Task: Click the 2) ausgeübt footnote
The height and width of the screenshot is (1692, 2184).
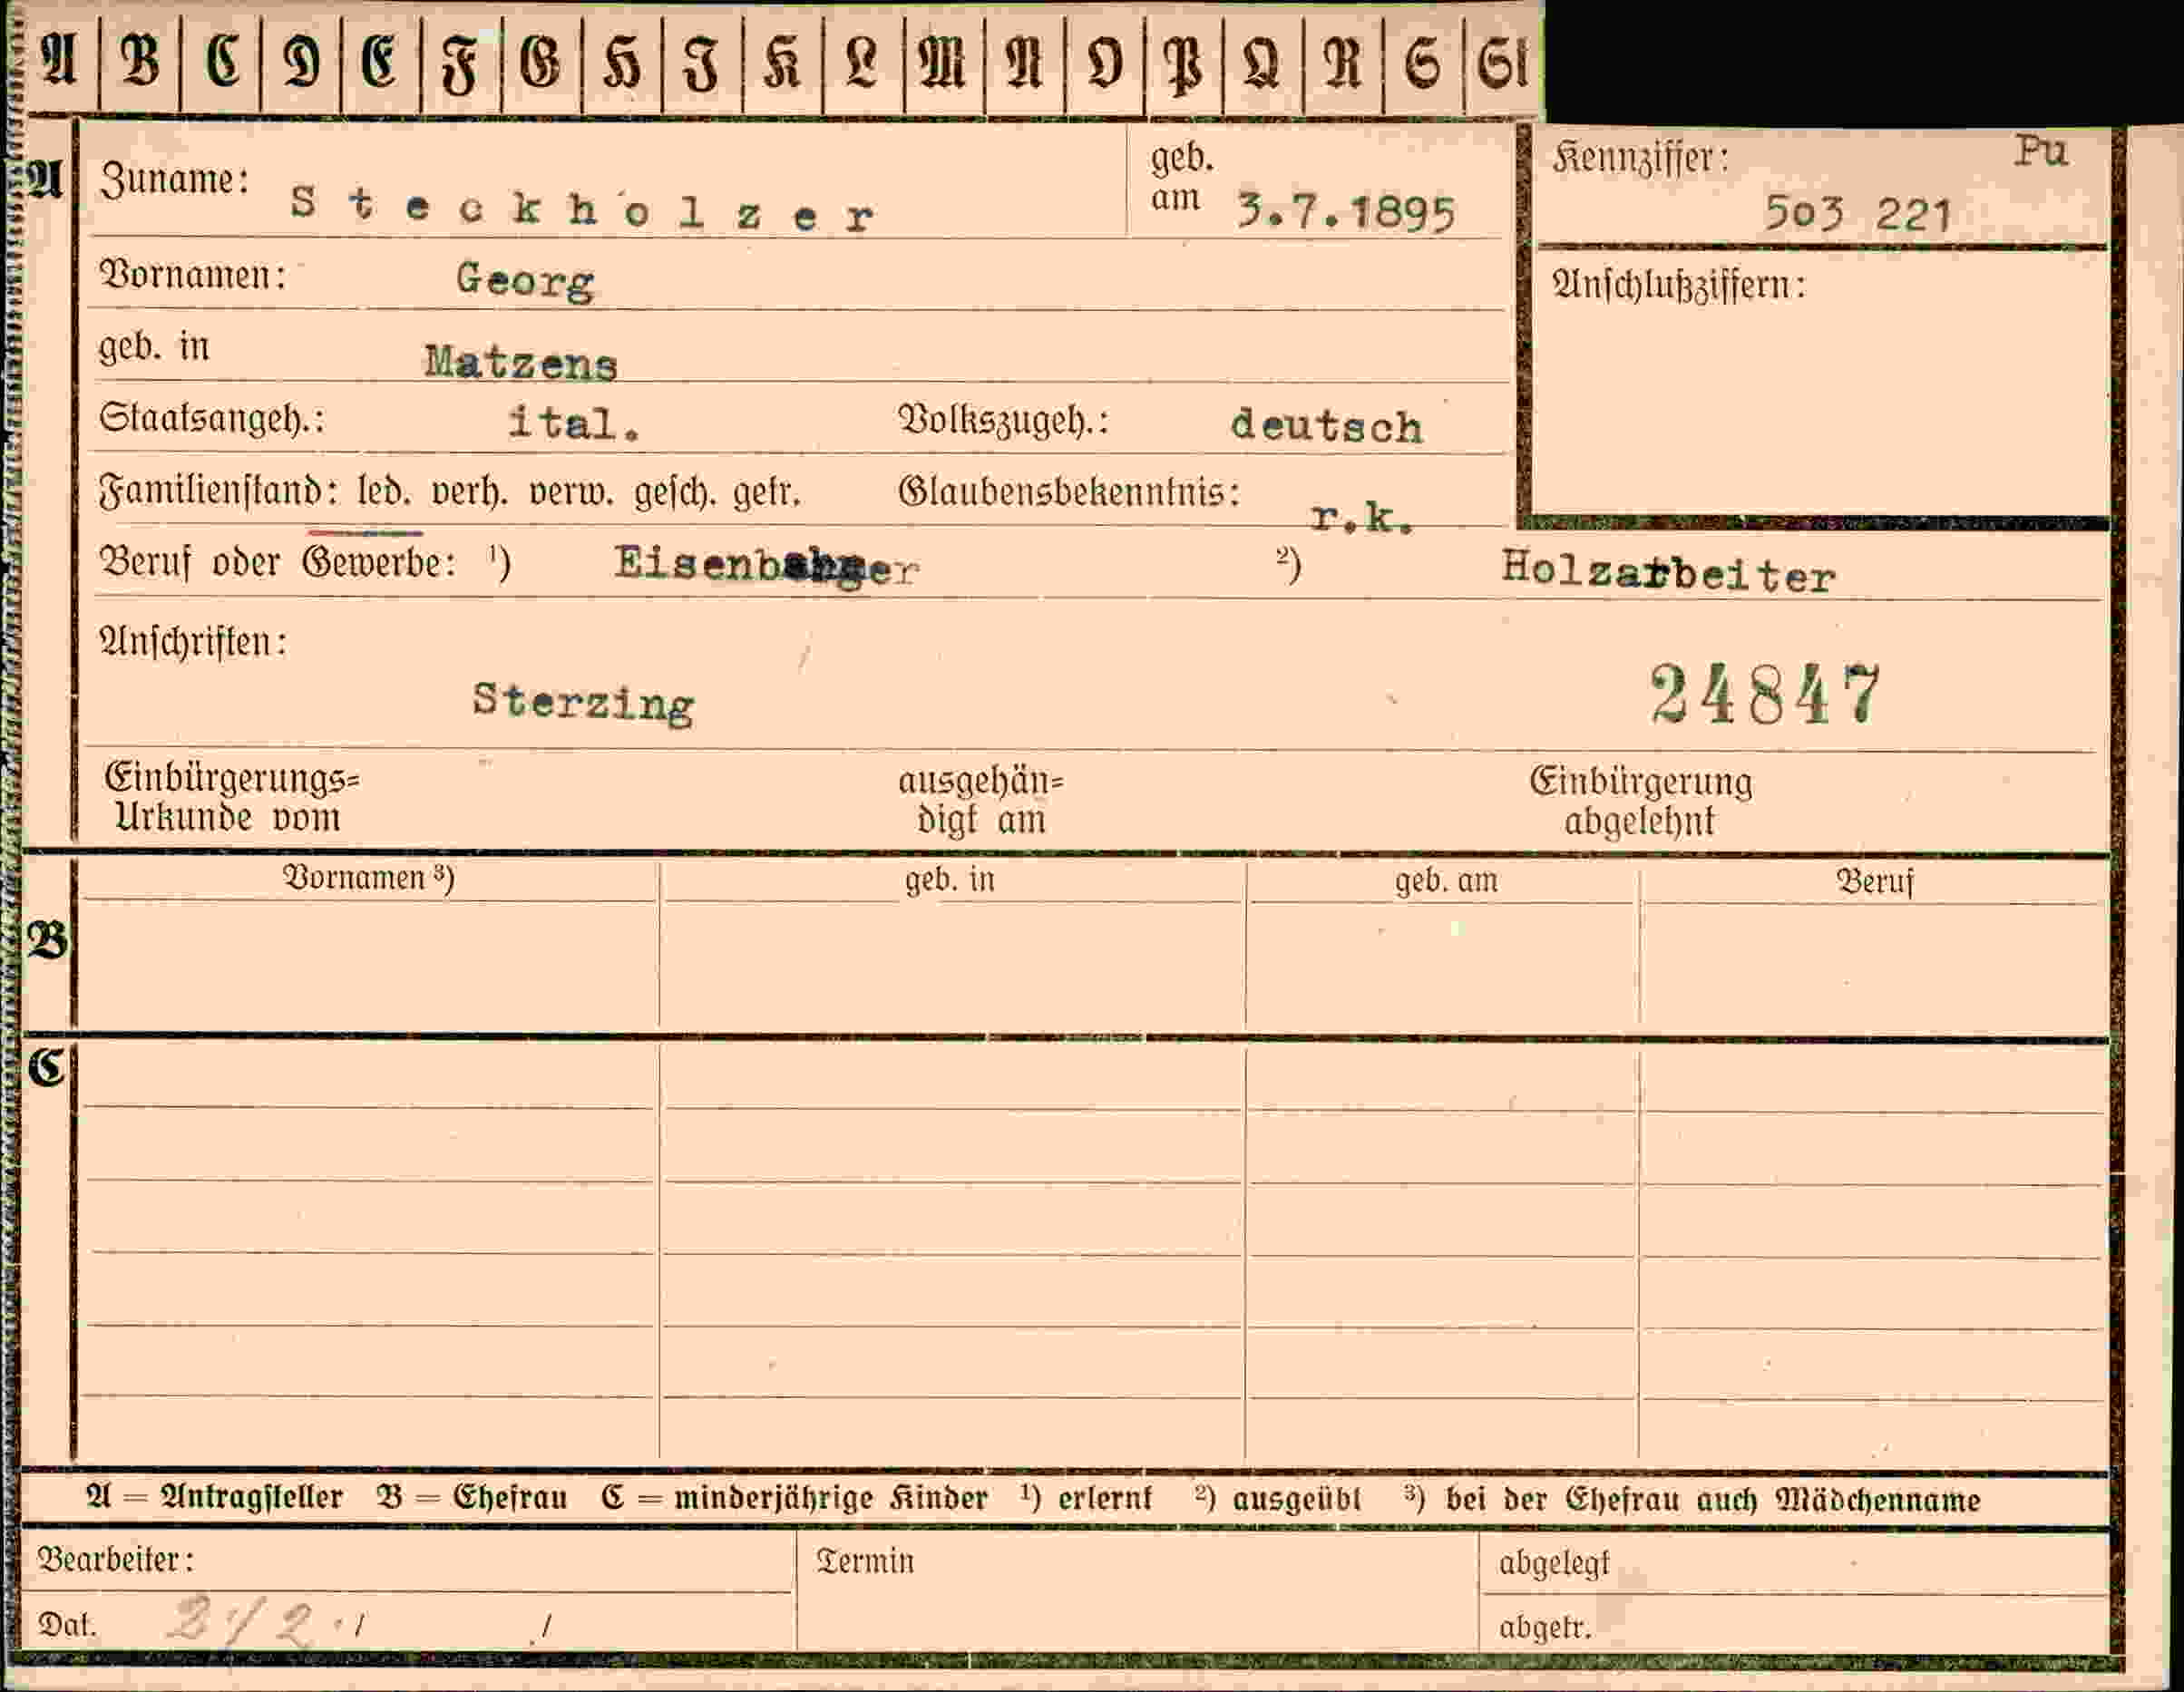Action: 1277,1499
